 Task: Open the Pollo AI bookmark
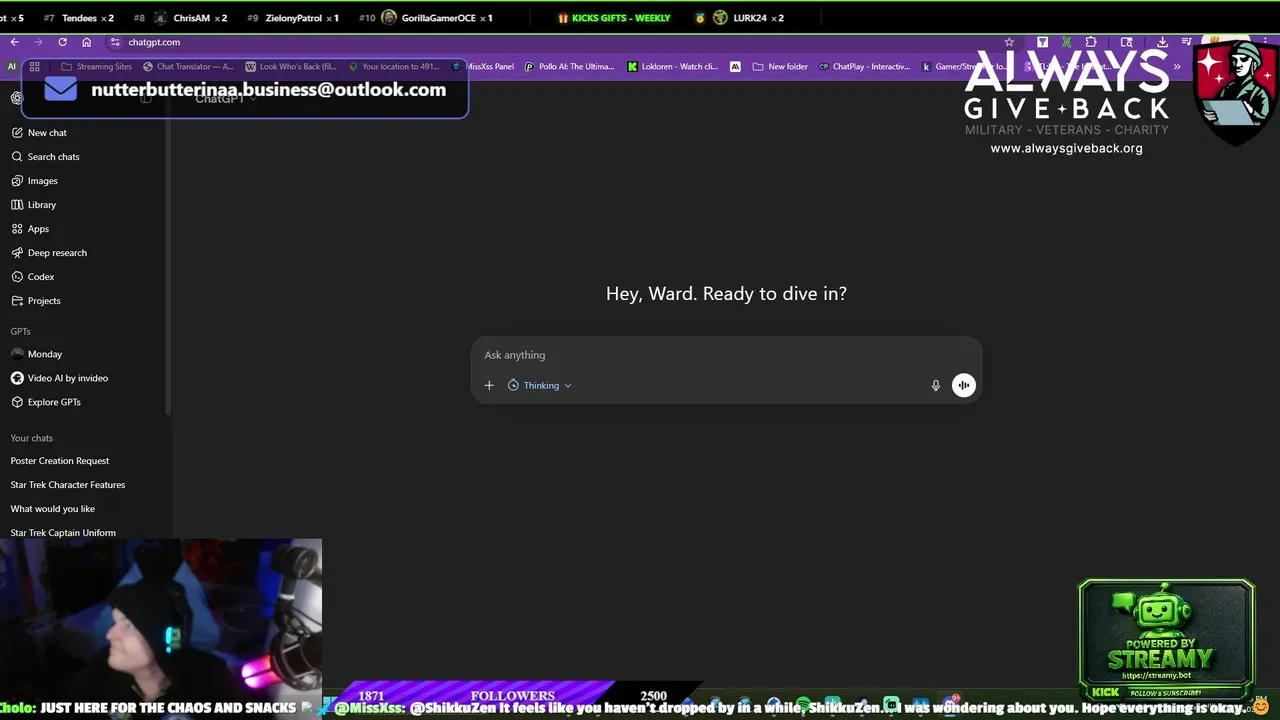click(570, 67)
